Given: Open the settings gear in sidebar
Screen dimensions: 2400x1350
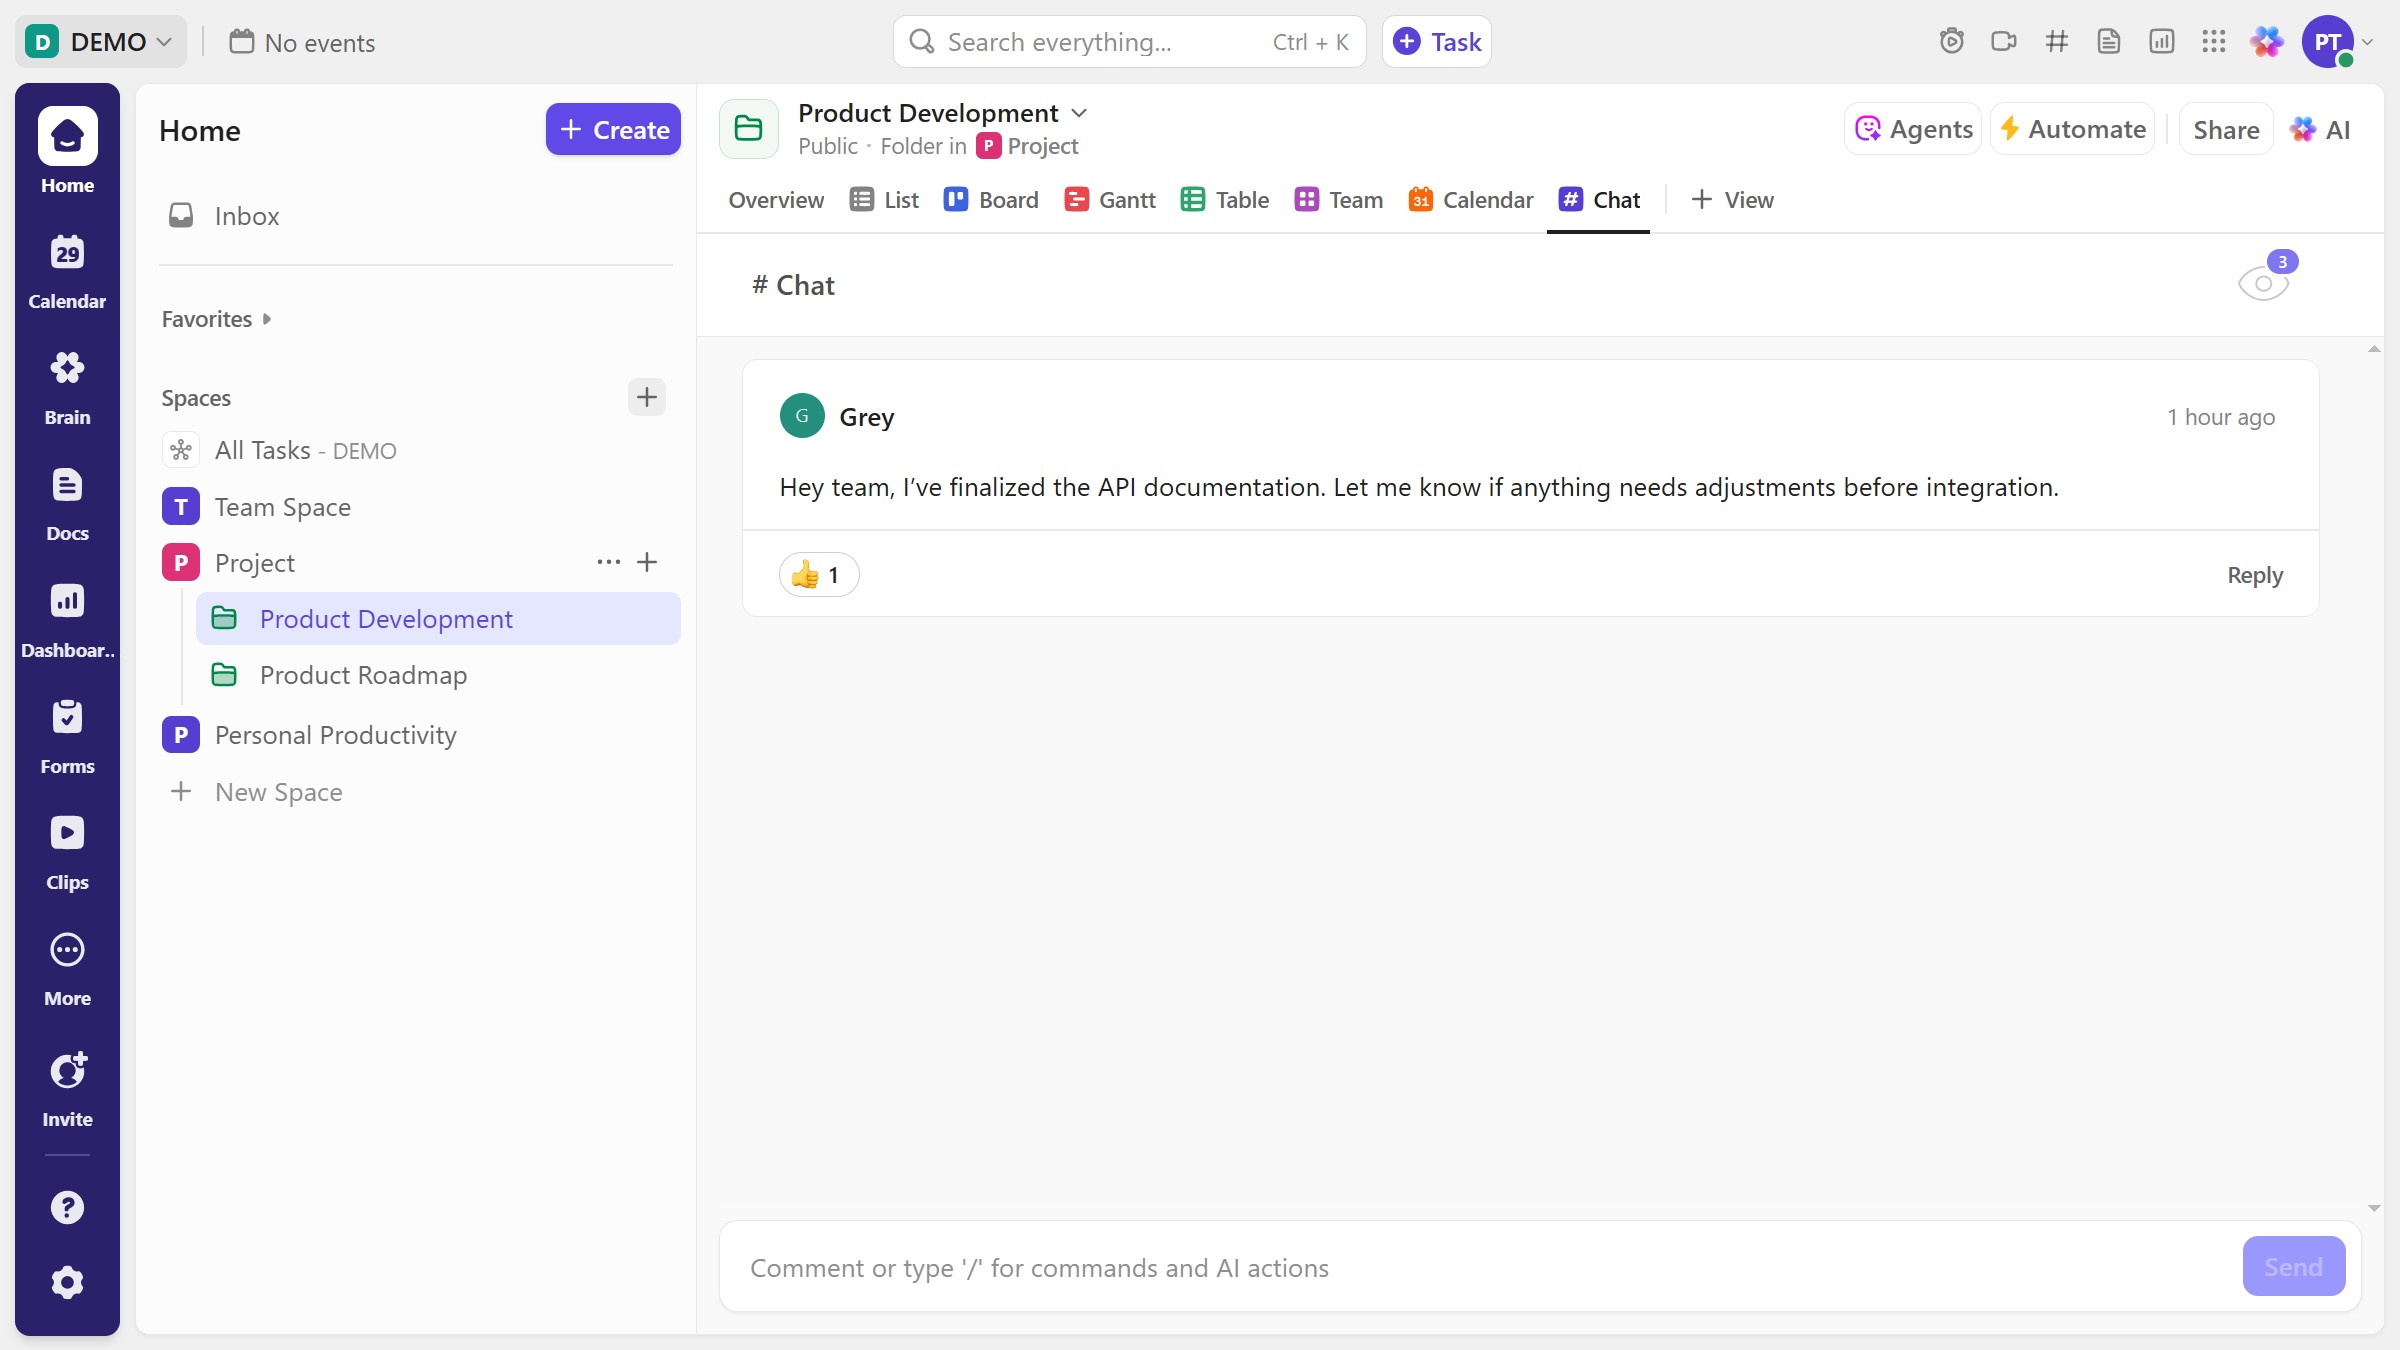Looking at the screenshot, I should point(67,1282).
